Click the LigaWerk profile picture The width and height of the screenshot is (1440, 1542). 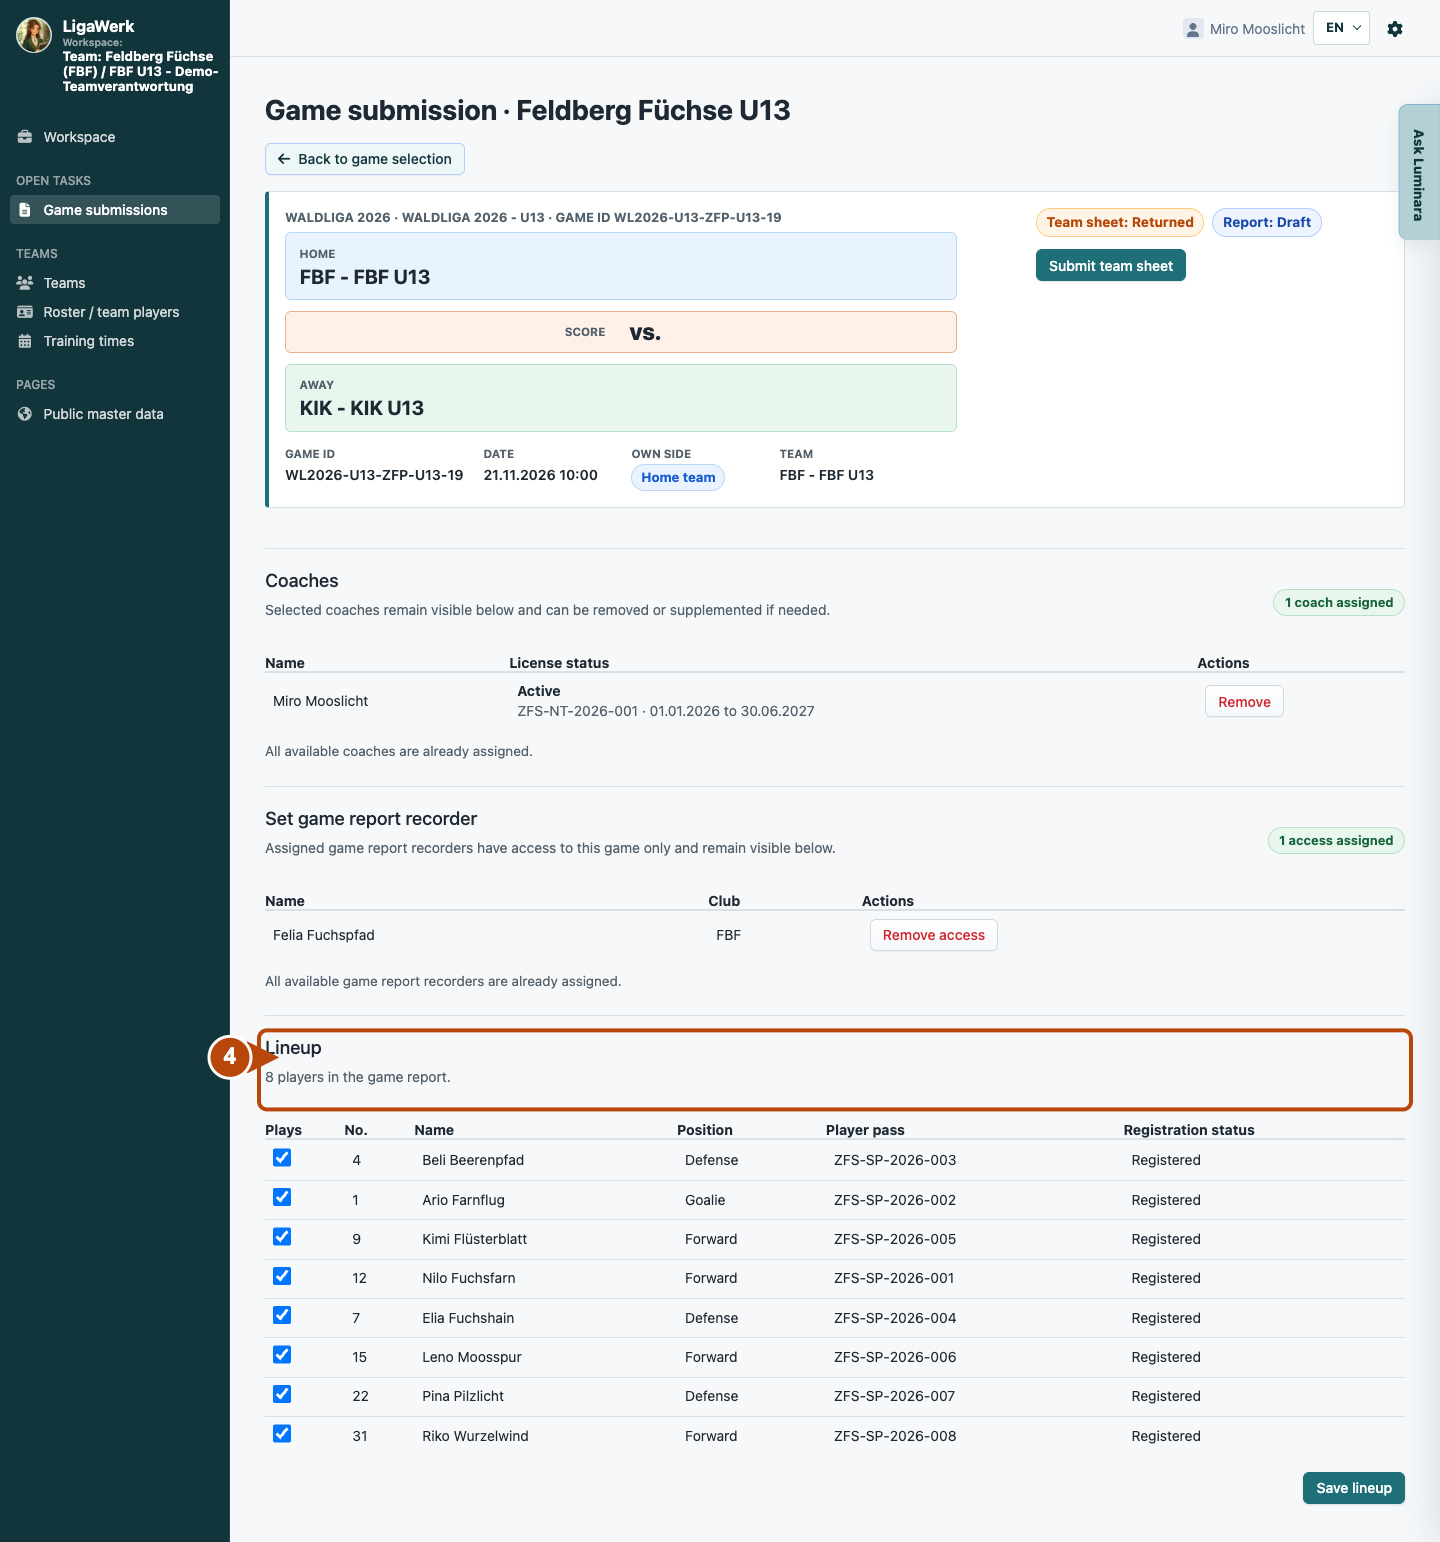click(x=34, y=35)
